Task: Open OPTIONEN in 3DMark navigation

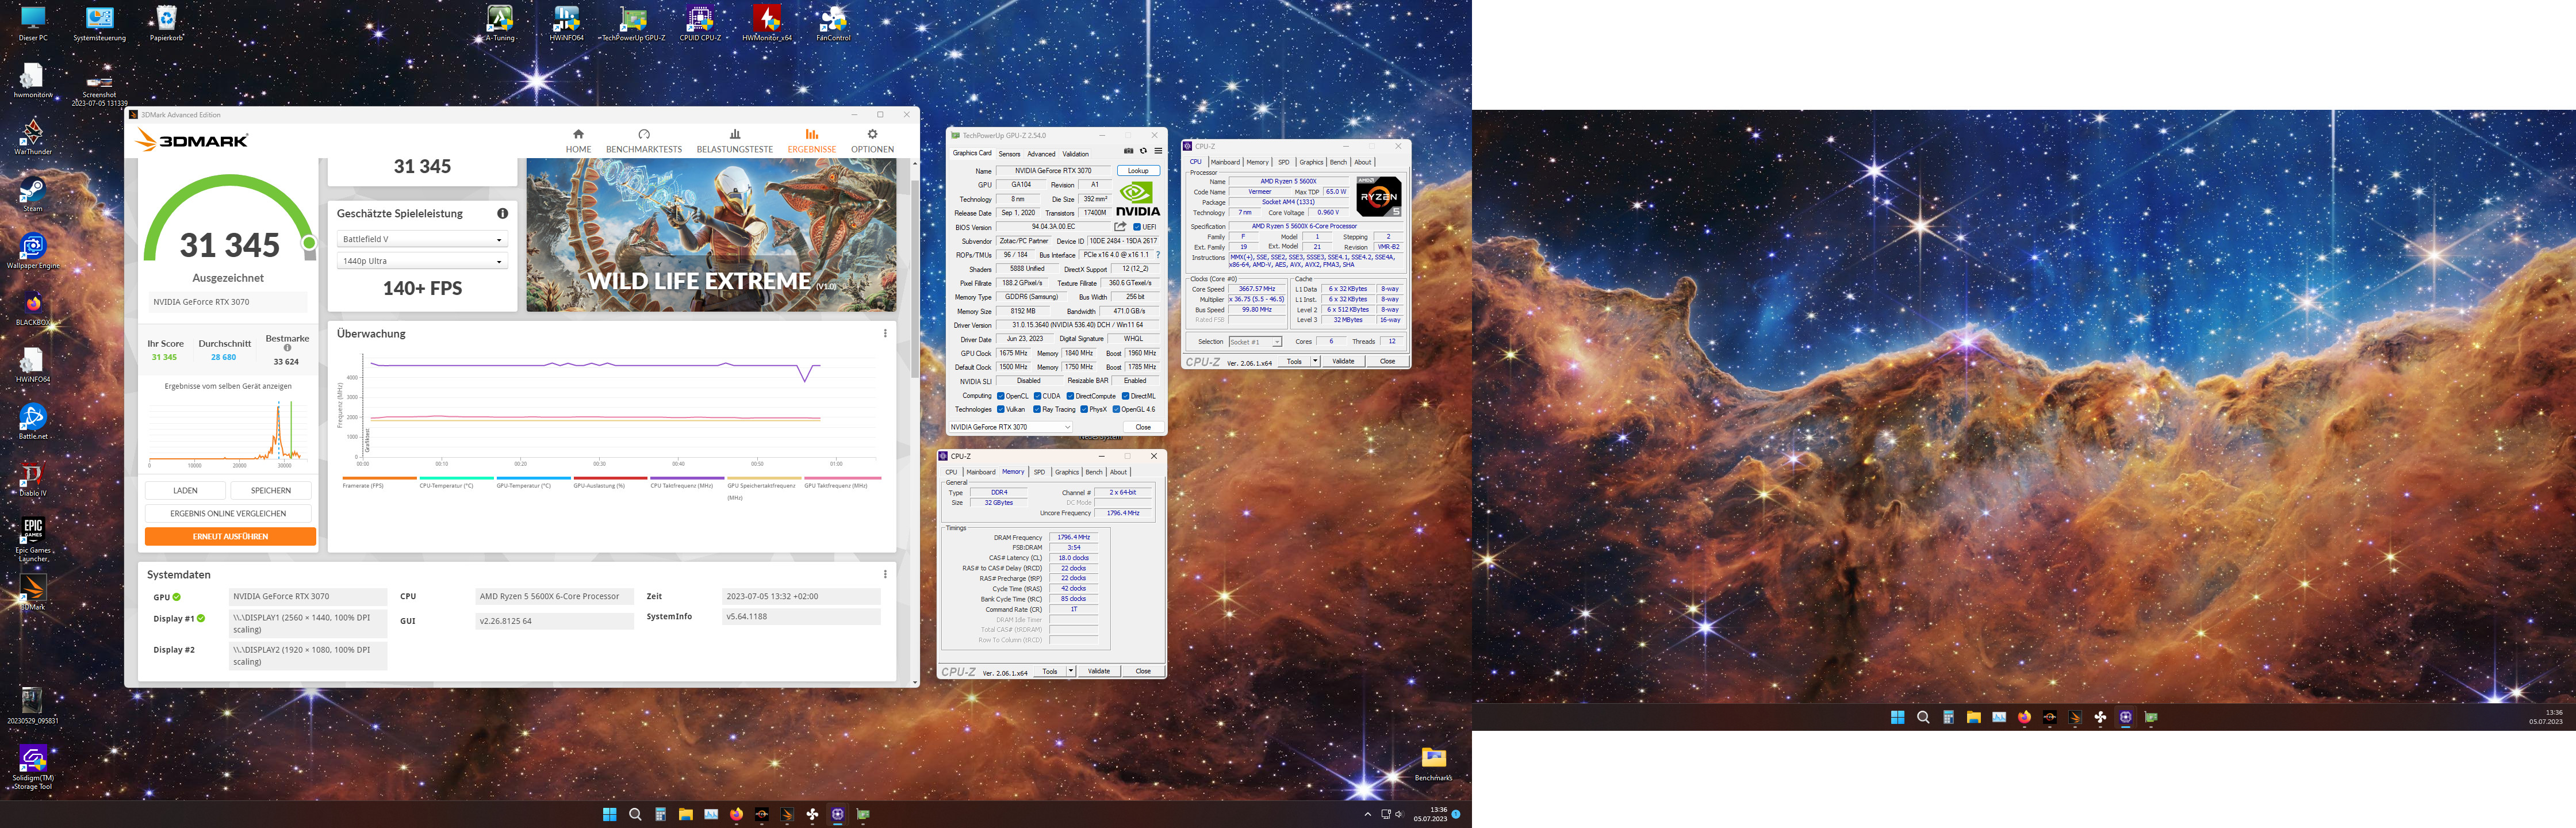Action: pos(872,141)
